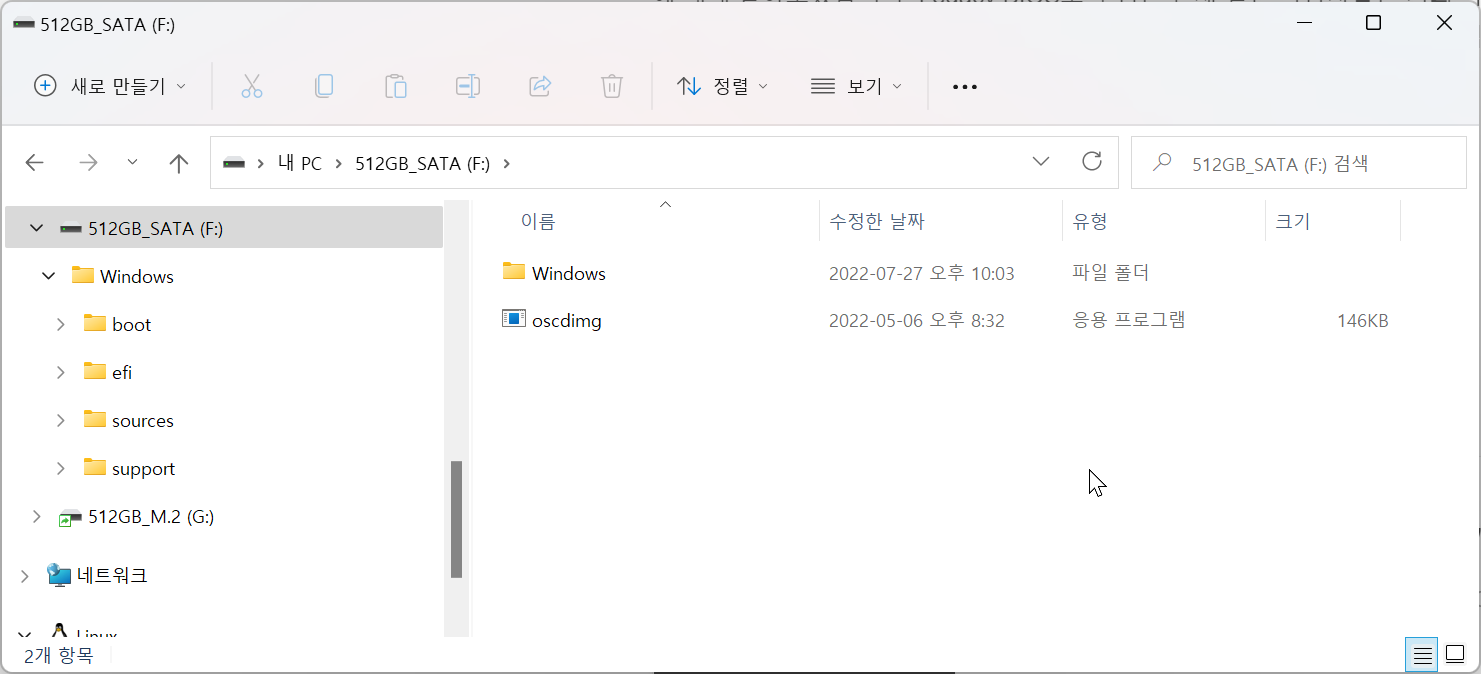
Task: Maximize the File Explorer window
Action: coord(1373,23)
